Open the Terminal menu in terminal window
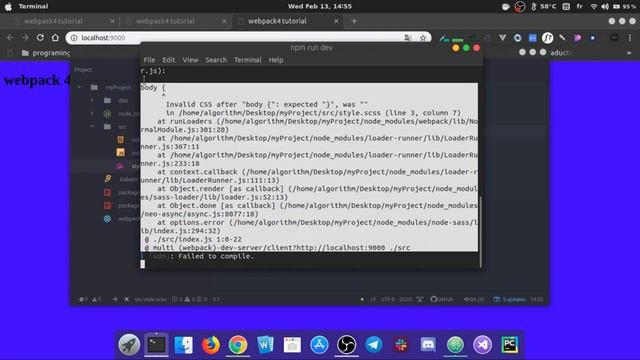The image size is (640, 360). tap(248, 60)
